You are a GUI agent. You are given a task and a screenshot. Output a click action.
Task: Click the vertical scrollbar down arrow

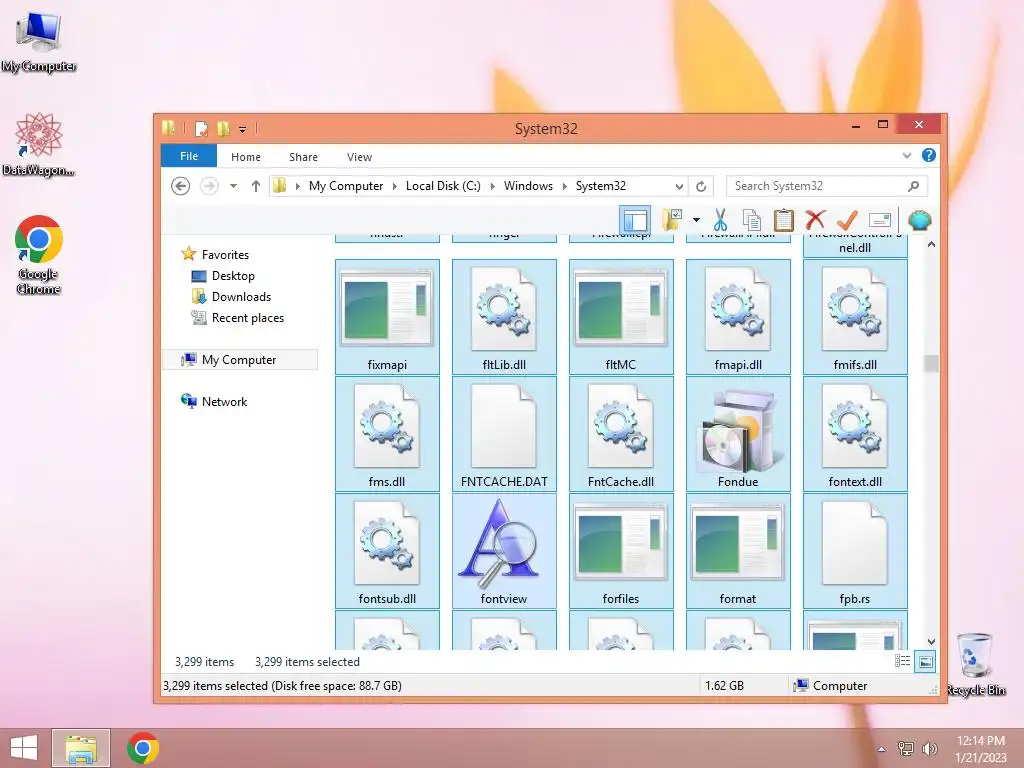point(931,642)
